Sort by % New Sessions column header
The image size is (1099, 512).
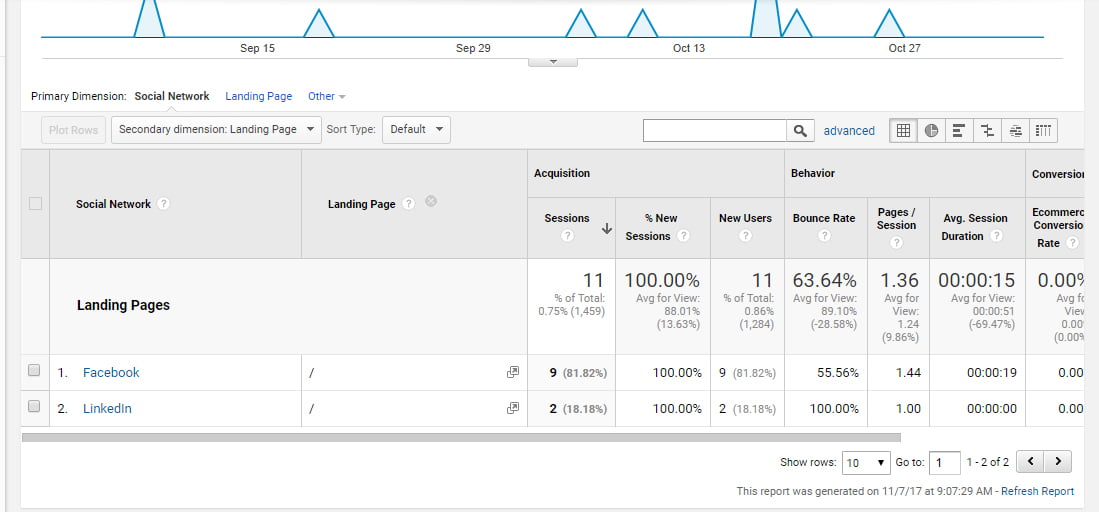coord(651,227)
